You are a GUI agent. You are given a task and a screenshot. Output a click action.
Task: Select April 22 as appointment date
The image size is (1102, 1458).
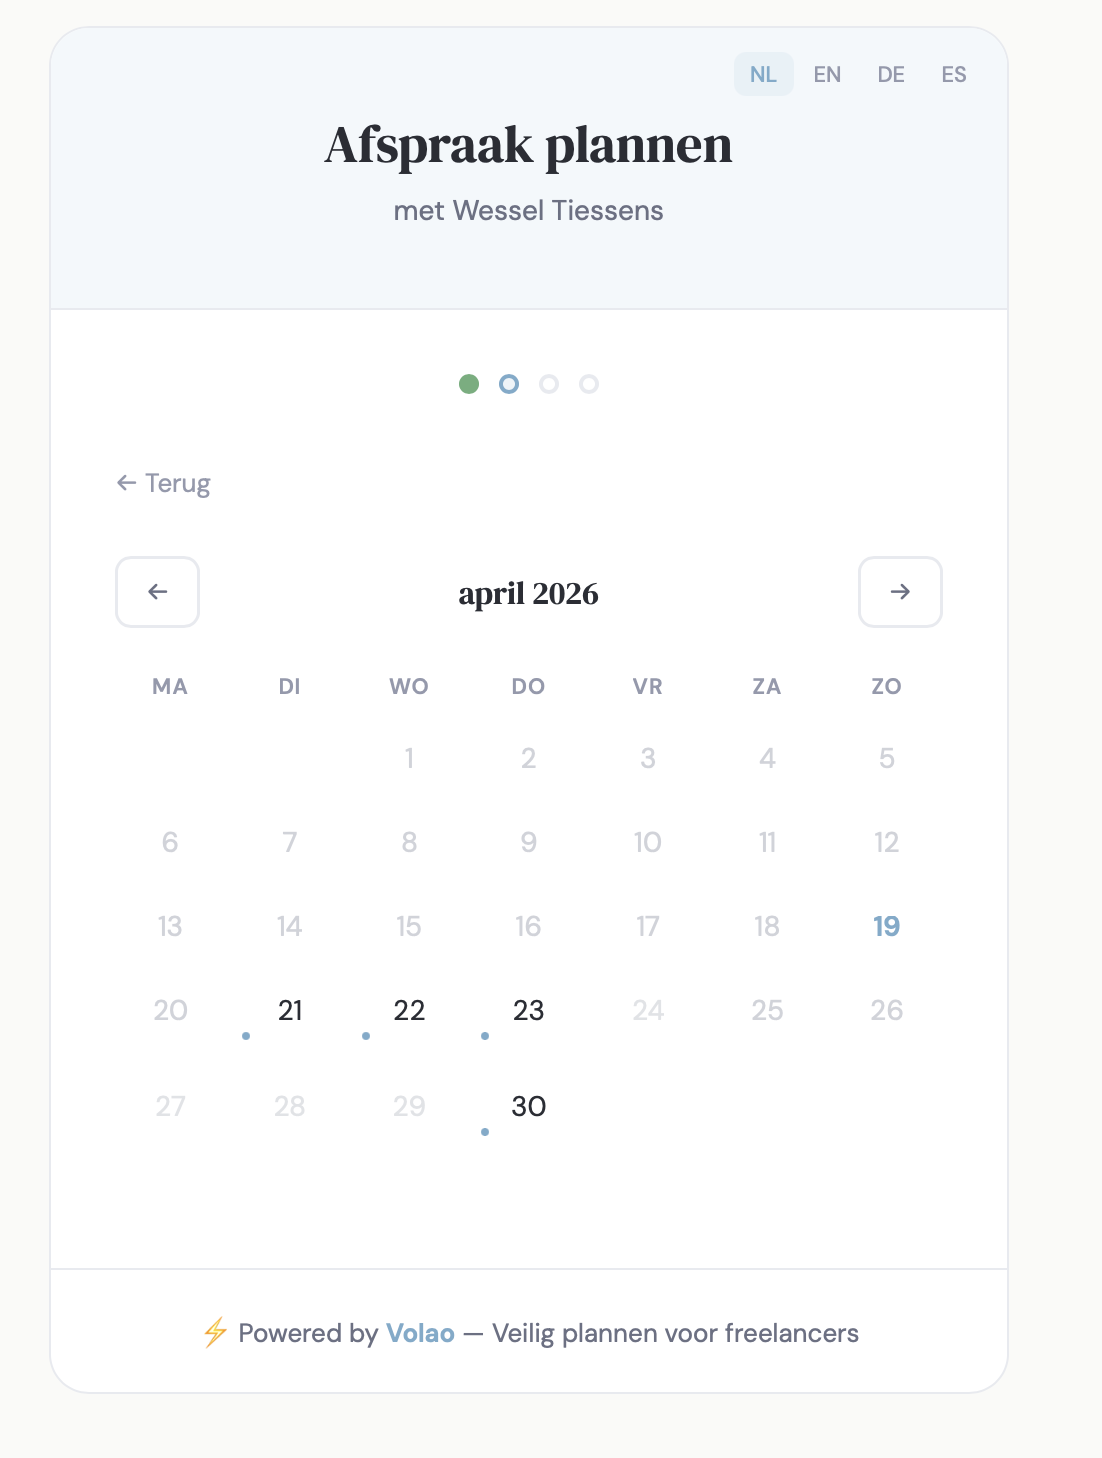pos(409,1011)
